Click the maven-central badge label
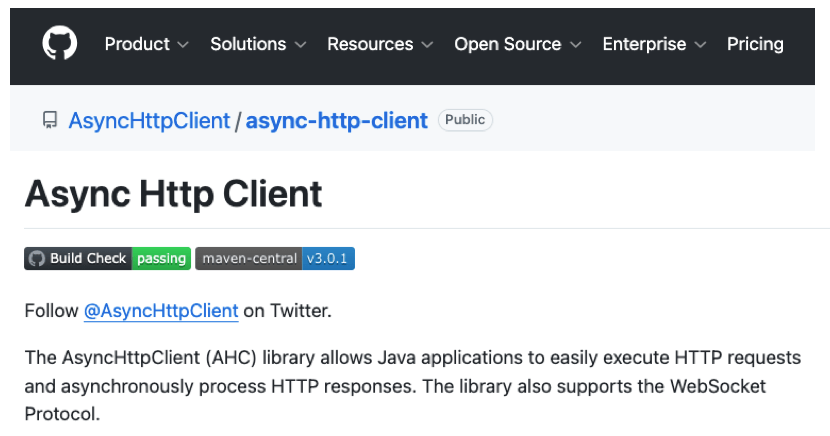Screen dimensions: 830x436 pyautogui.click(x=249, y=259)
